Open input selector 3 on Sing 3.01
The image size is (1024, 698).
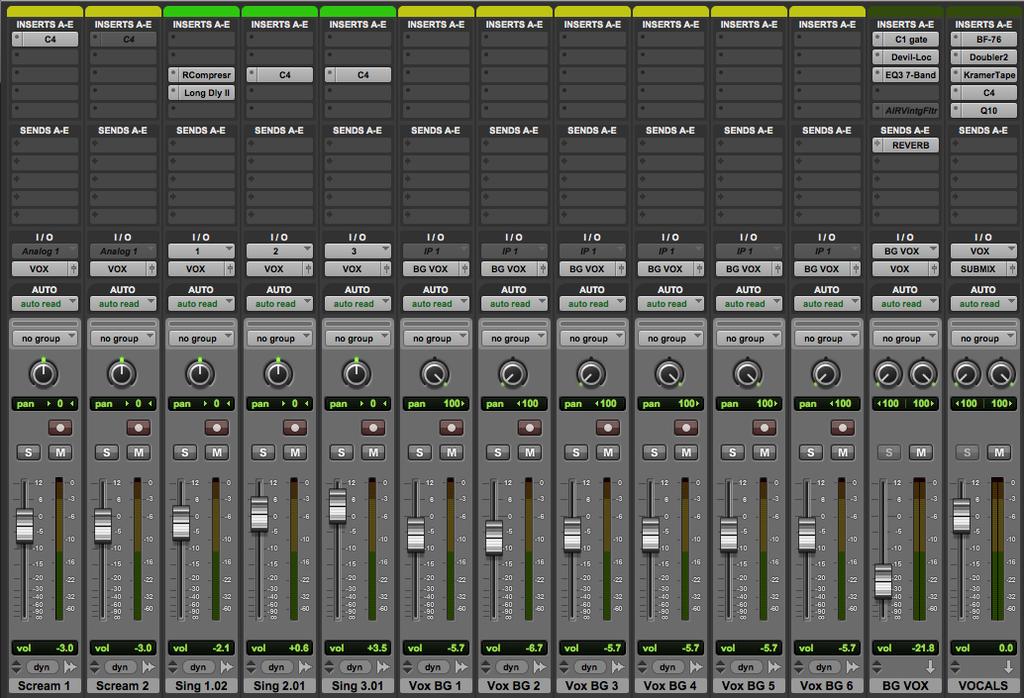coord(357,251)
